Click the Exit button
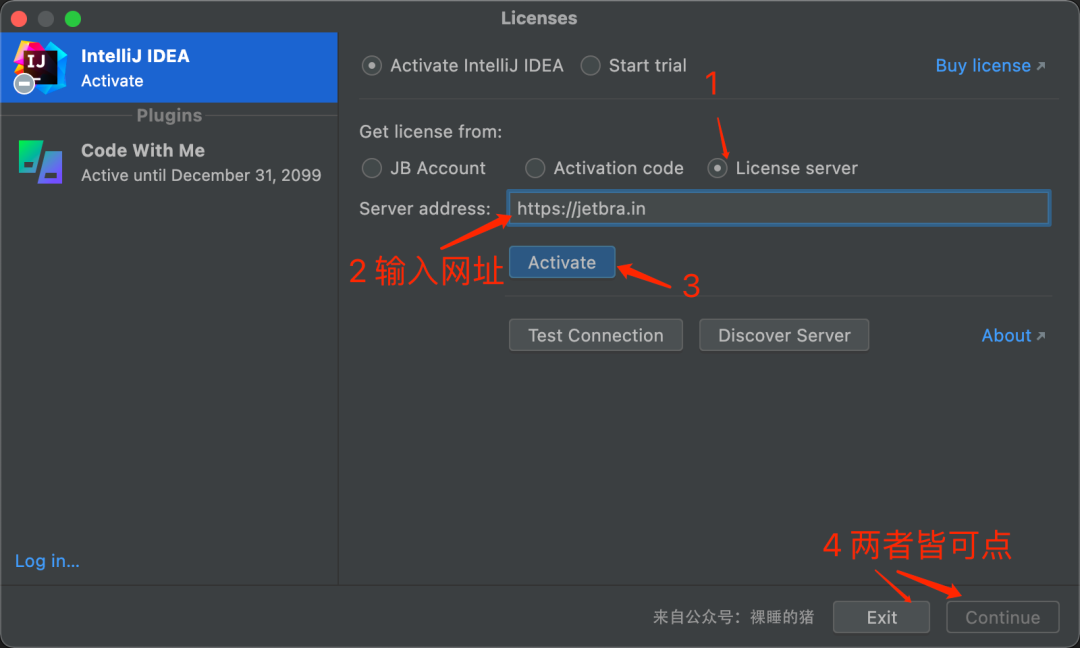Viewport: 1080px width, 648px height. click(x=882, y=617)
